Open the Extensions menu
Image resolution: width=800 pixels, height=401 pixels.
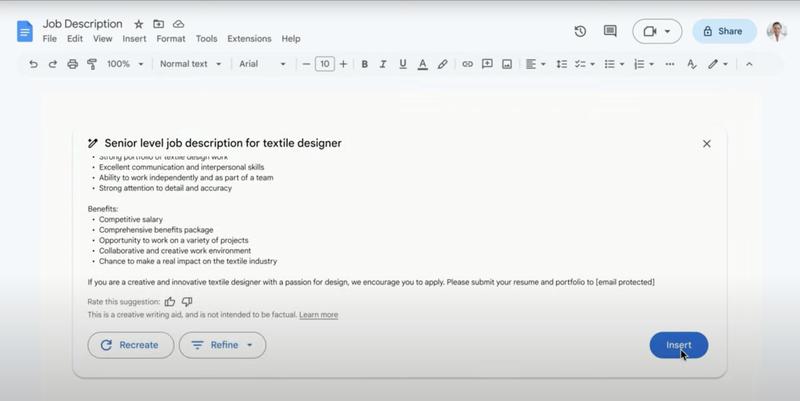tap(249, 39)
